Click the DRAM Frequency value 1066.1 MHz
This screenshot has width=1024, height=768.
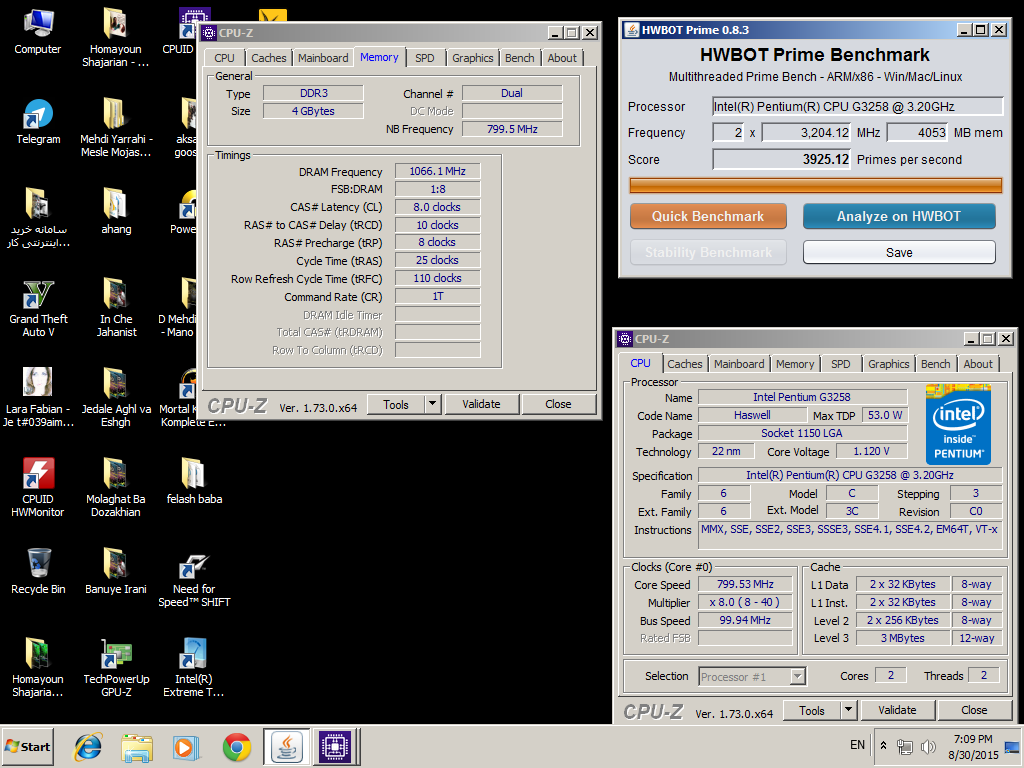tap(438, 172)
